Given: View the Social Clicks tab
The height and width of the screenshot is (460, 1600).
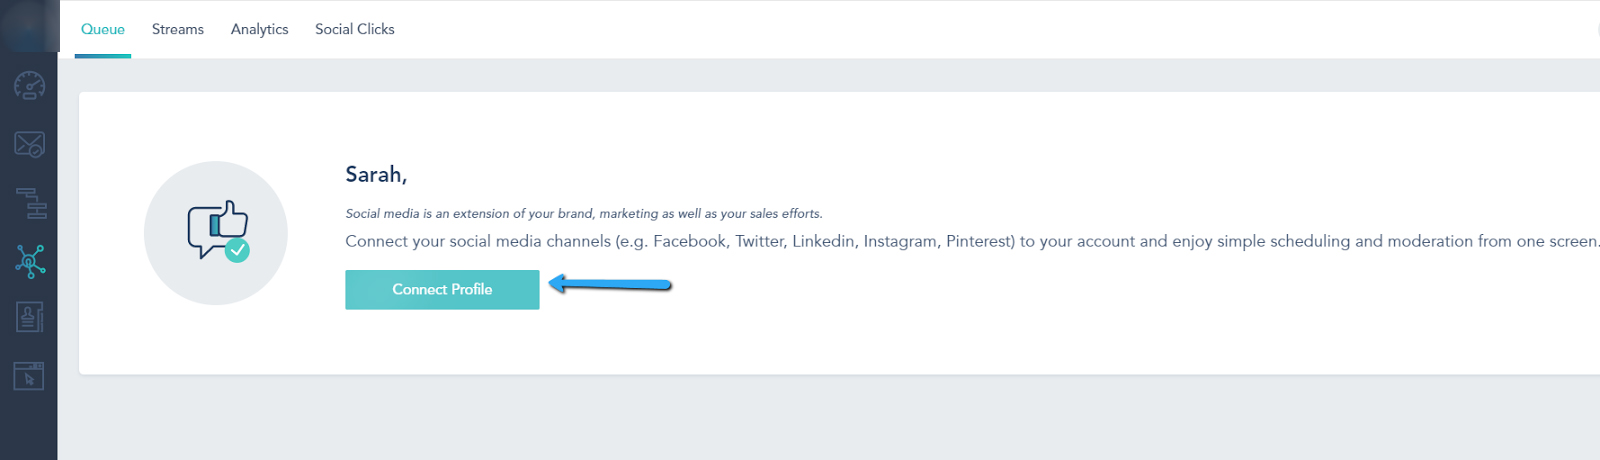Looking at the screenshot, I should (x=355, y=29).
